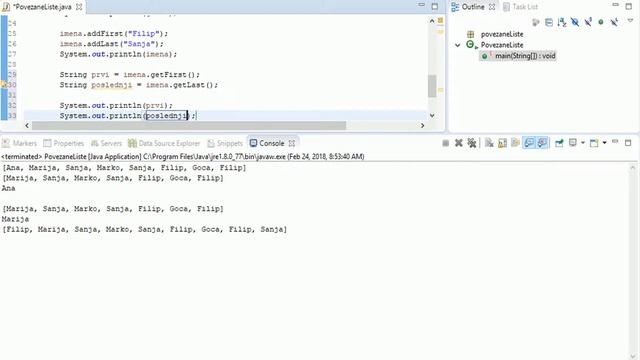Minimize the Outline panel

point(616,6)
